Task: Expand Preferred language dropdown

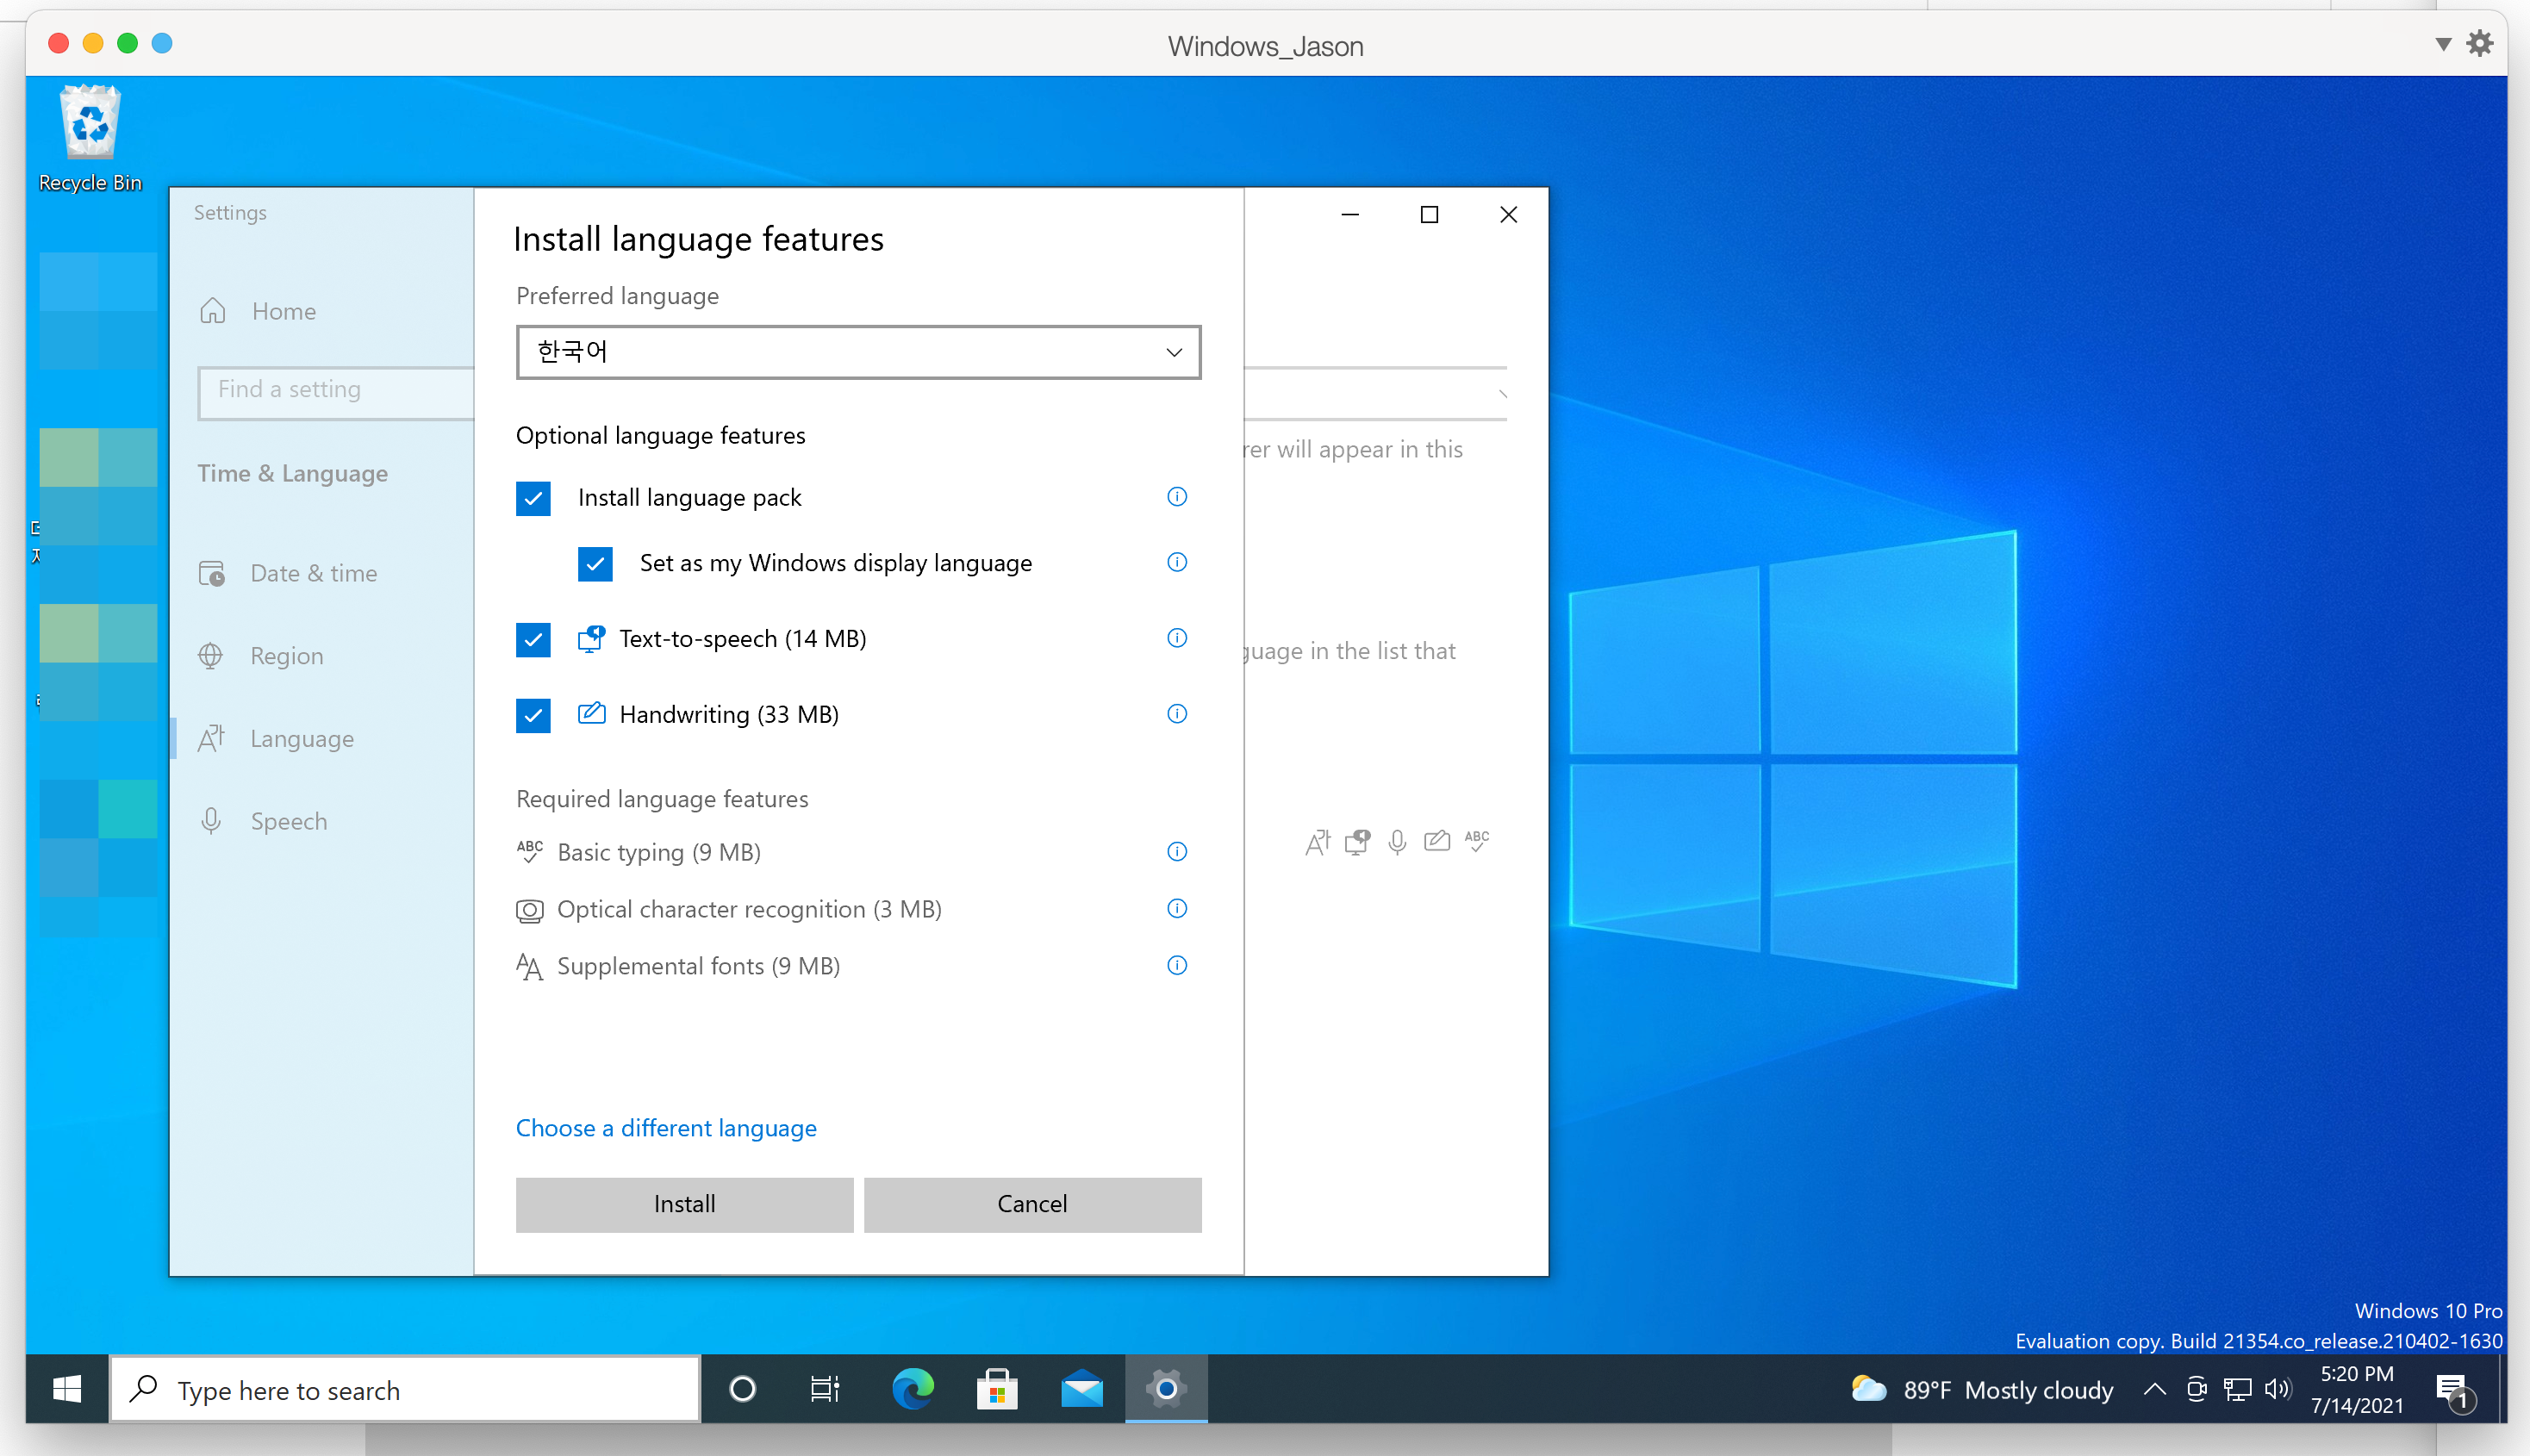Action: (x=858, y=352)
